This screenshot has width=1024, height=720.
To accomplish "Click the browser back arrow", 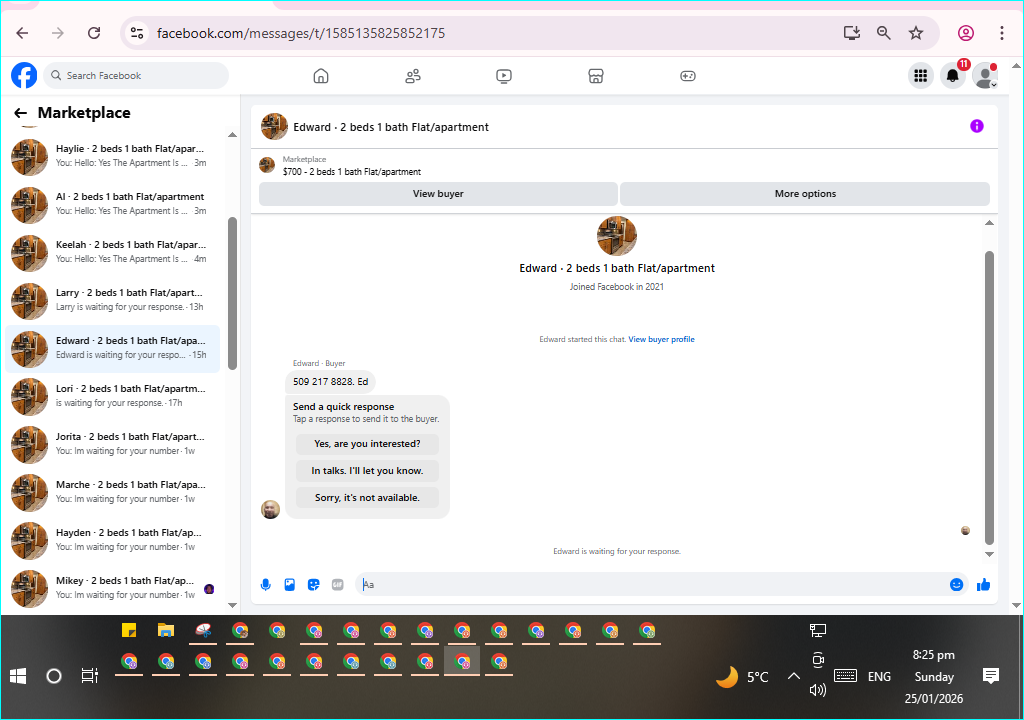I will pyautogui.click(x=22, y=33).
